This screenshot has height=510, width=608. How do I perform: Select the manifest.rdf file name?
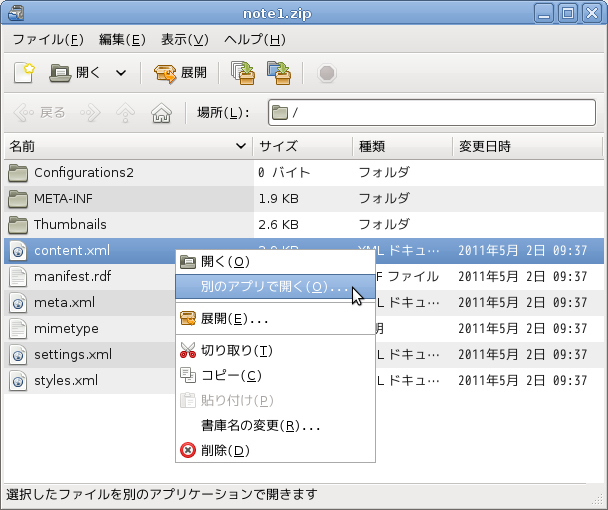coord(73,277)
